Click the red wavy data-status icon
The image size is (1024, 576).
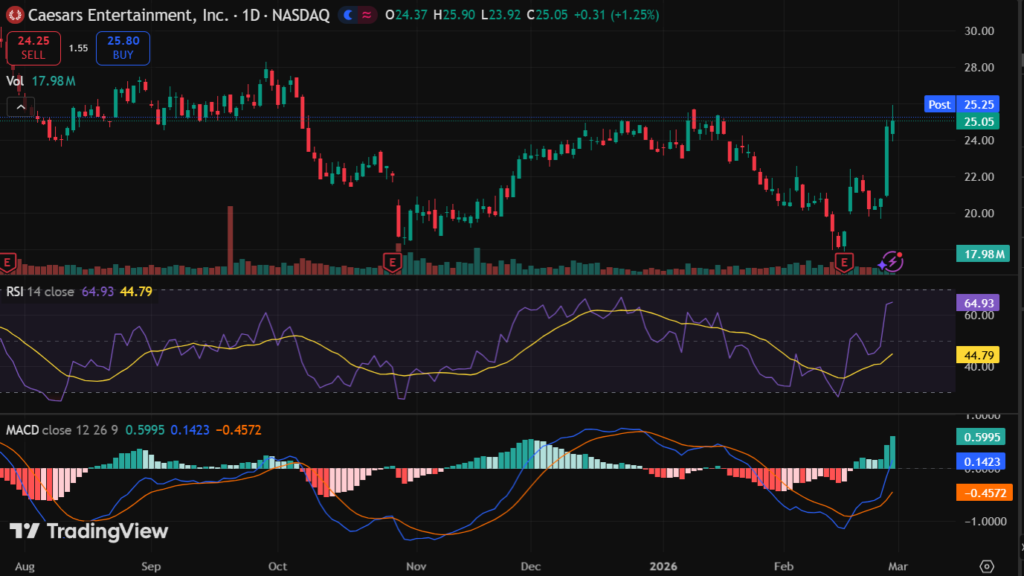coord(367,15)
